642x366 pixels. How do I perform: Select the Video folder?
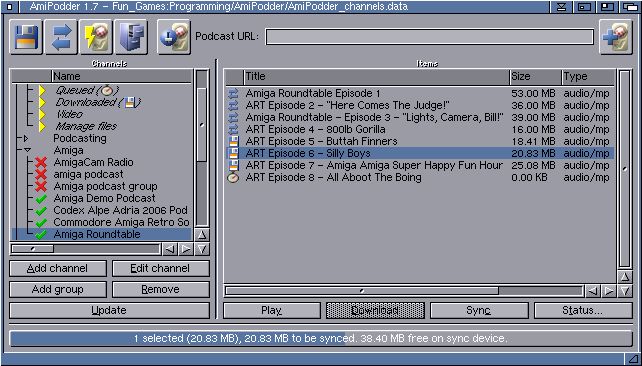click(69, 114)
